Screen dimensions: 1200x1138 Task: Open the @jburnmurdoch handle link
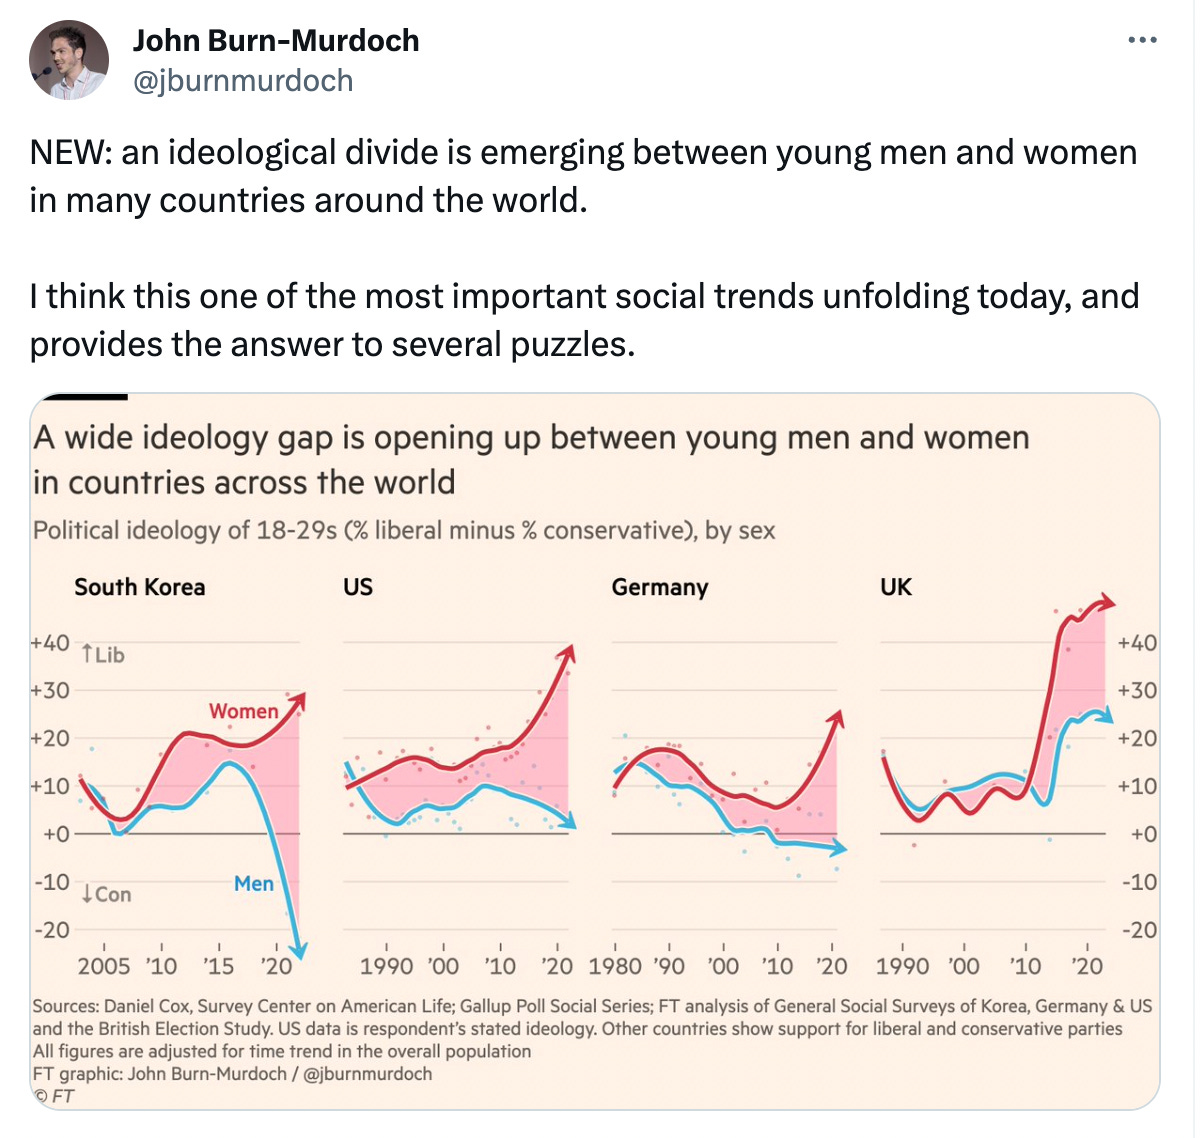(x=243, y=80)
